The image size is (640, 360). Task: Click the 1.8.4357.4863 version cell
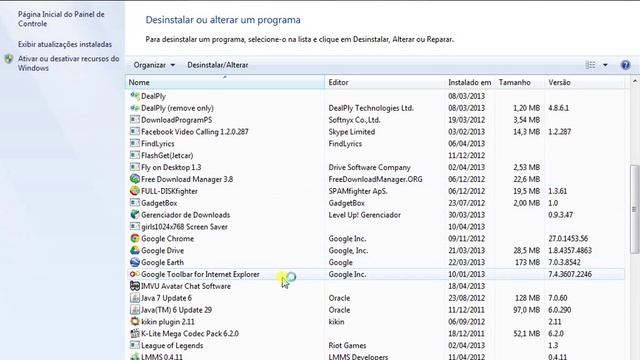[x=570, y=250]
